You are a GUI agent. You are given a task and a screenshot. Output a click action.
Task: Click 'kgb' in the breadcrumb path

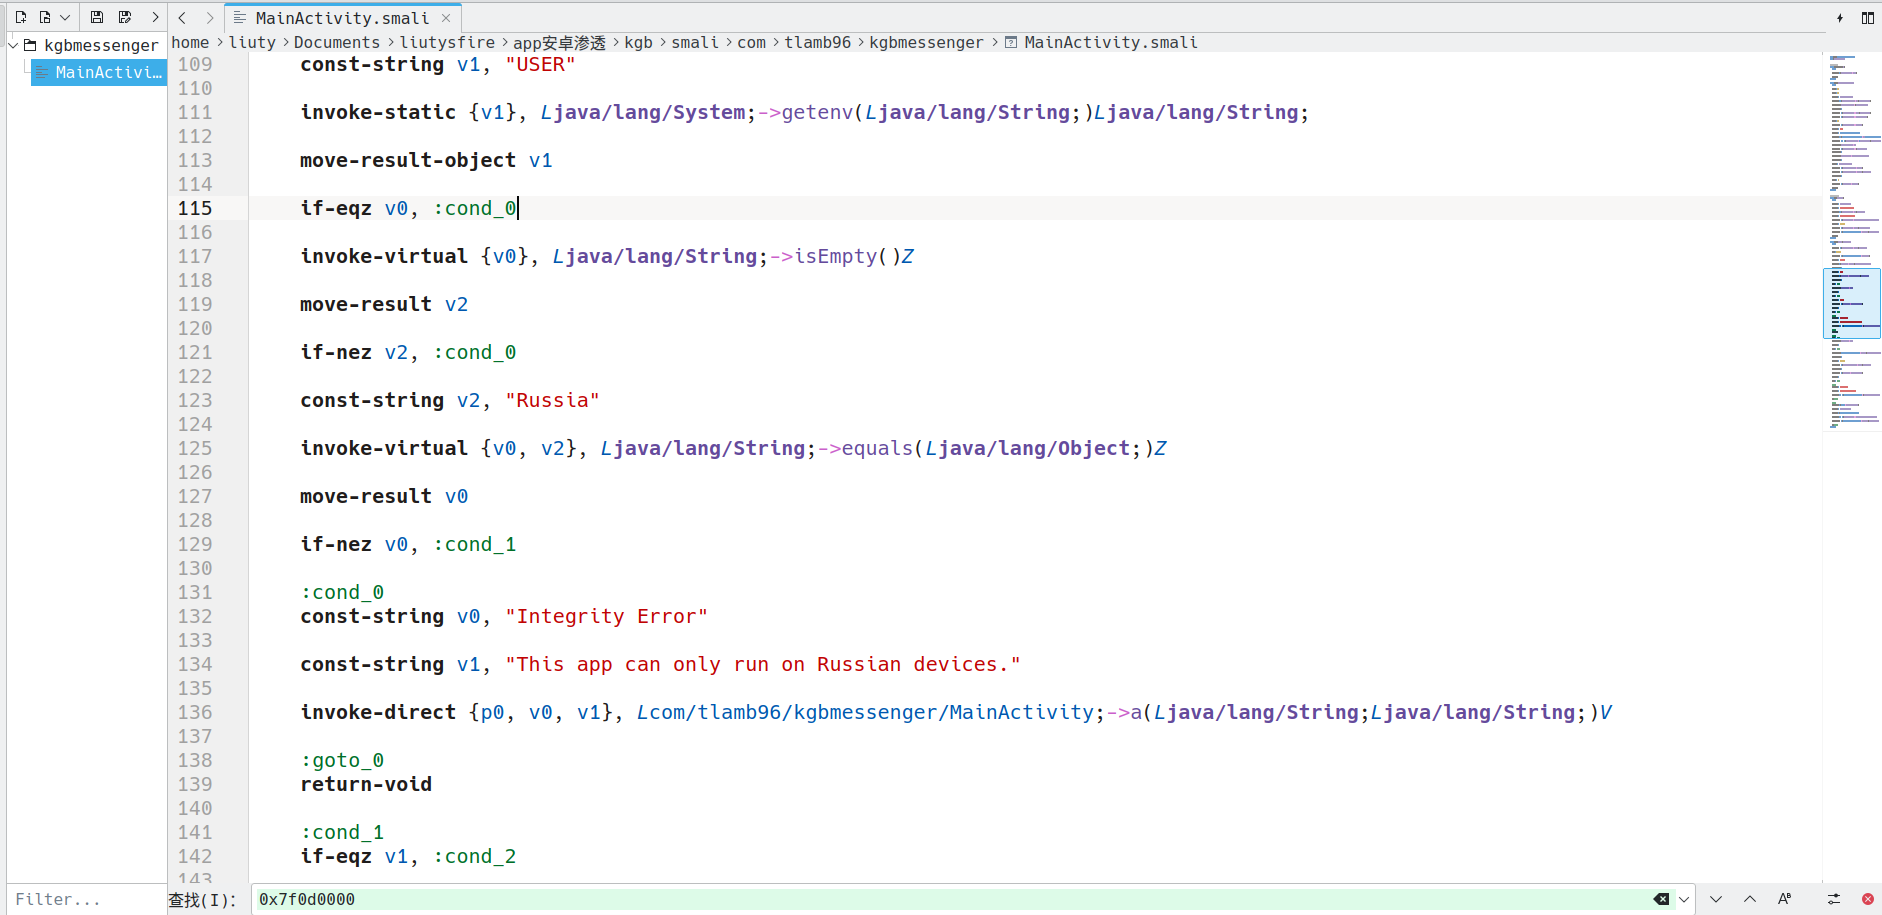(x=638, y=42)
